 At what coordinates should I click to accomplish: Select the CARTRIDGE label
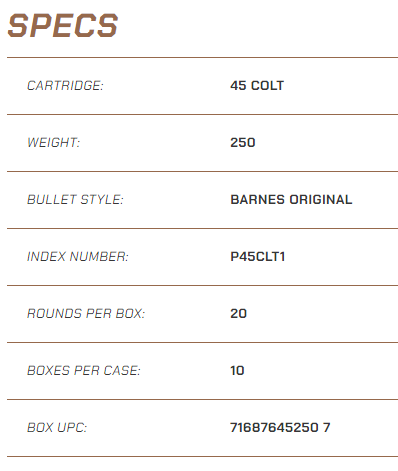[x=65, y=86]
